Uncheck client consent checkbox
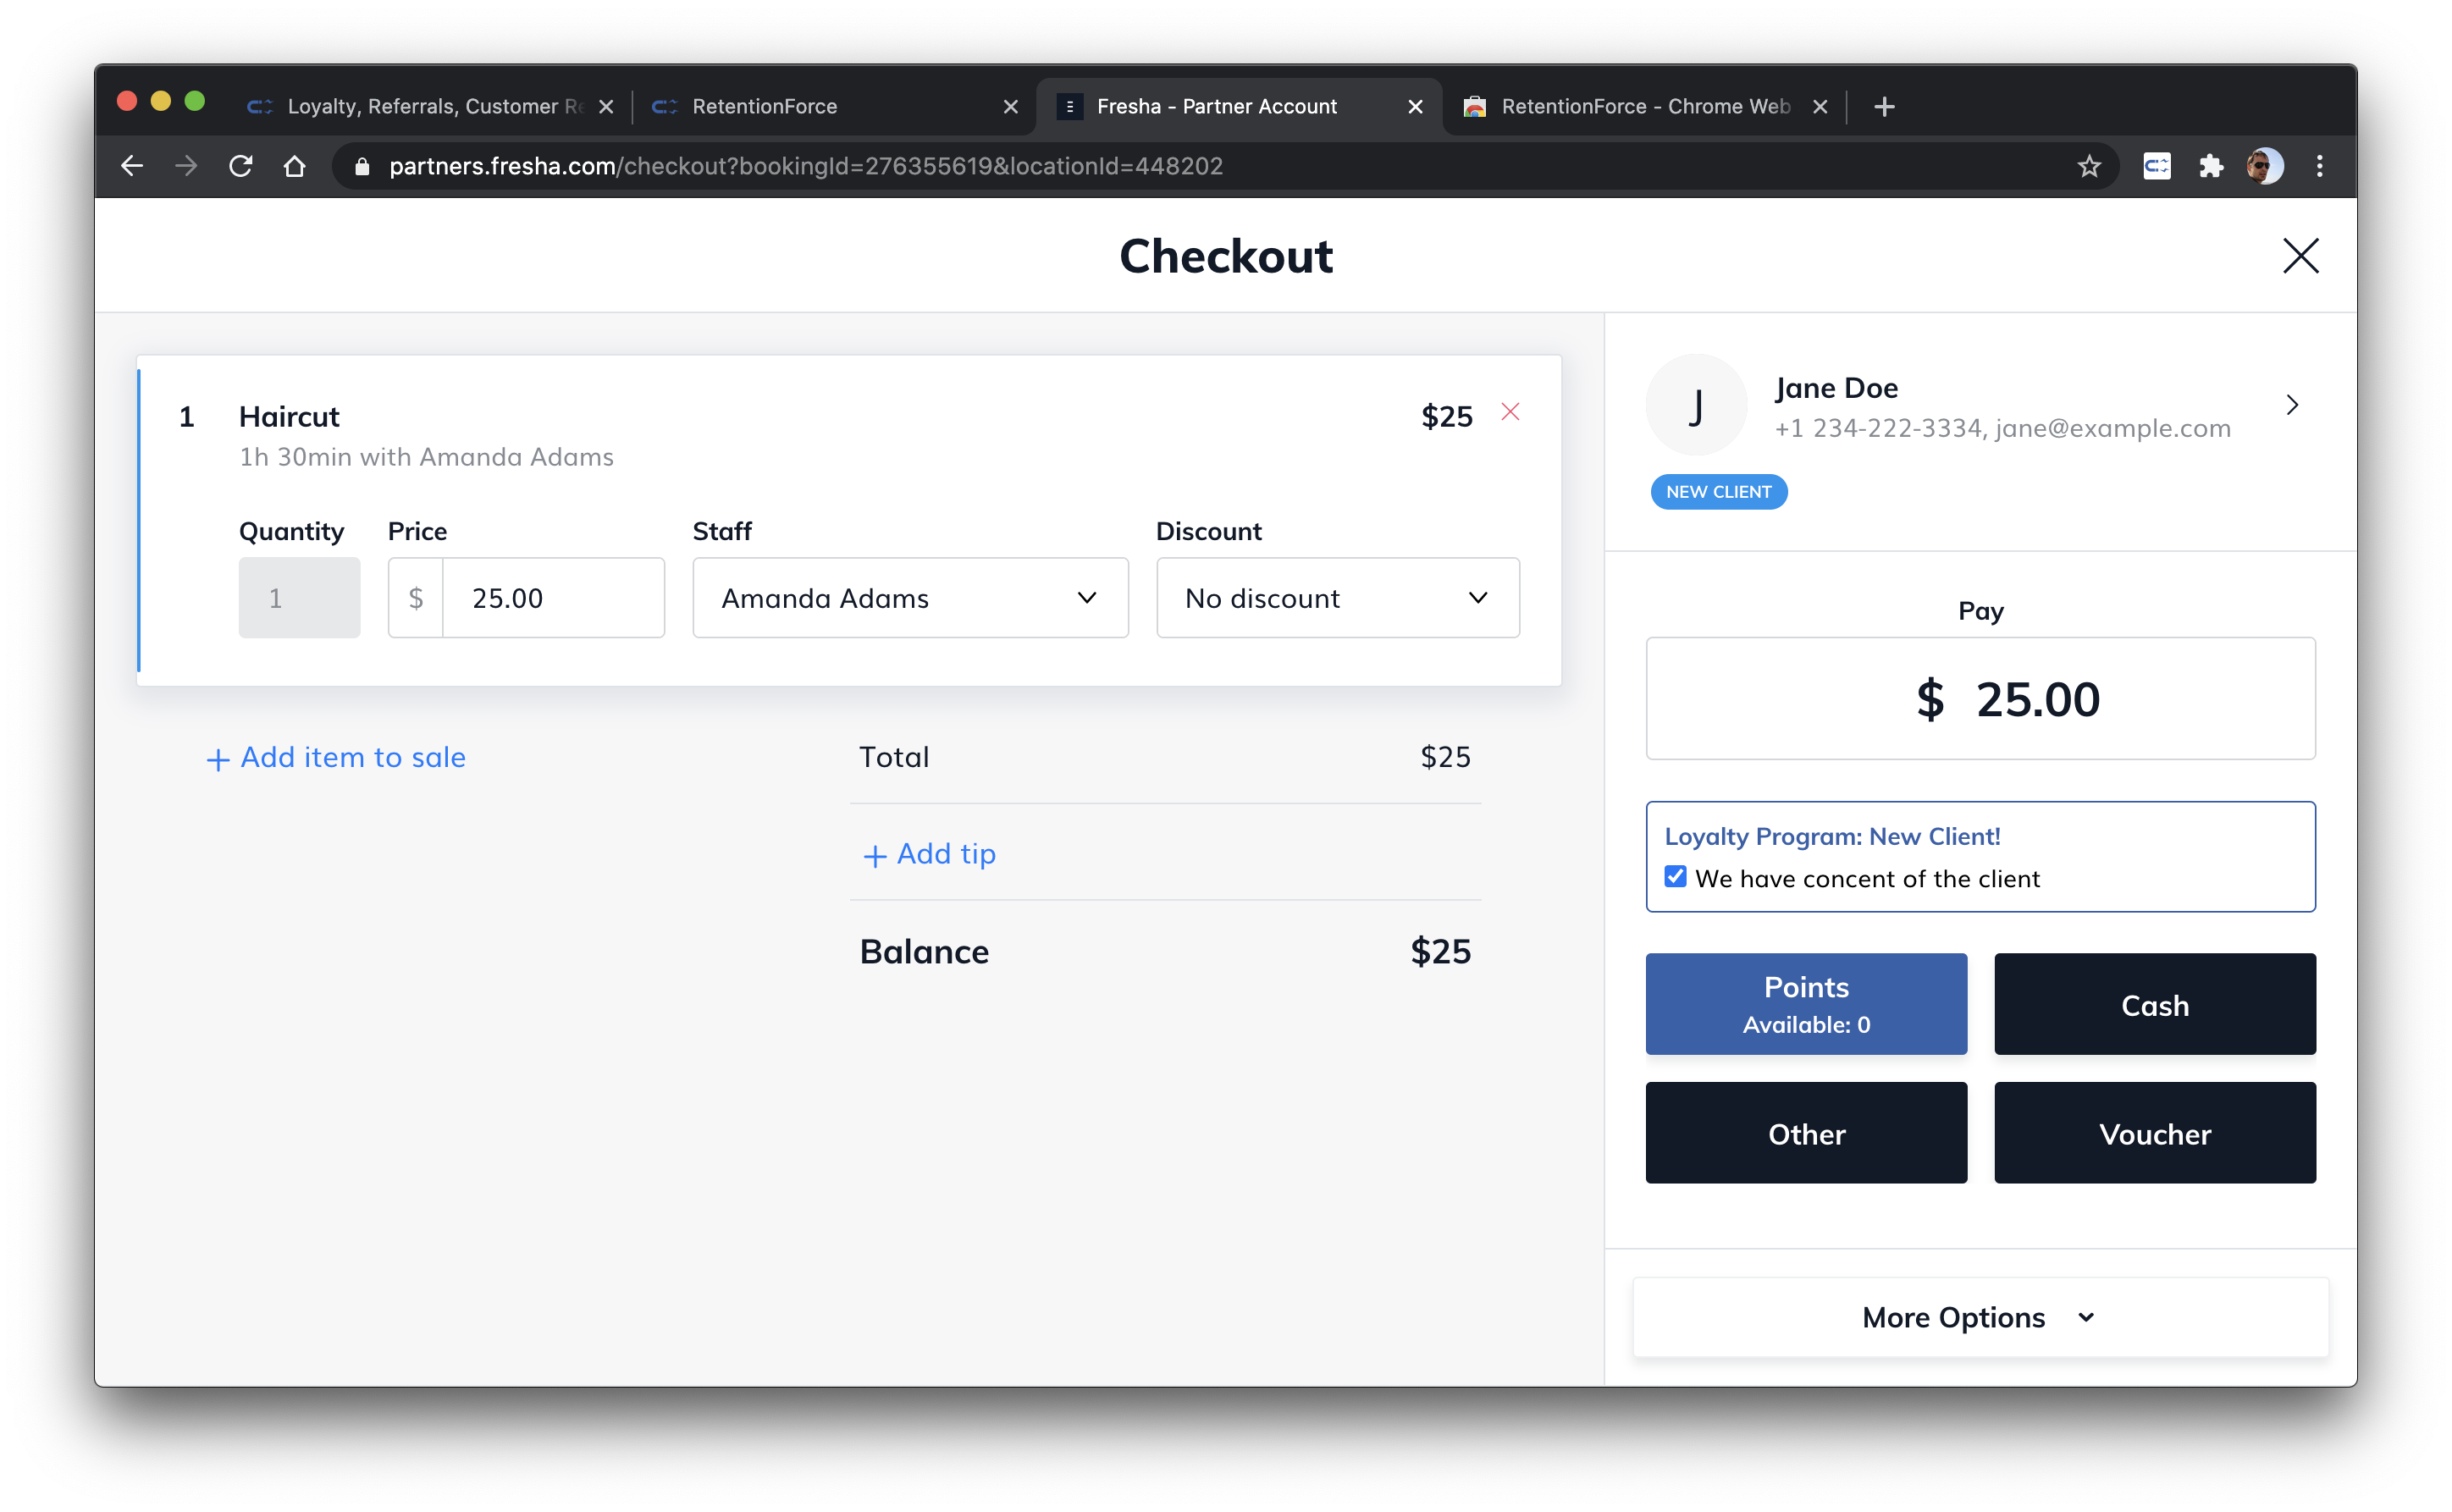Image resolution: width=2452 pixels, height=1512 pixels. (1675, 877)
